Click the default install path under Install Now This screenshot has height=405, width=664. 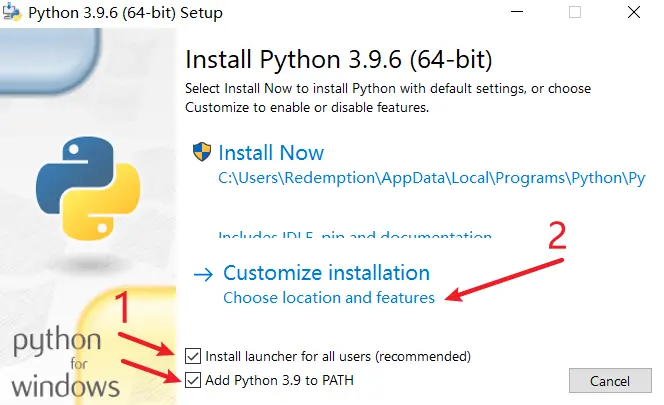point(432,178)
